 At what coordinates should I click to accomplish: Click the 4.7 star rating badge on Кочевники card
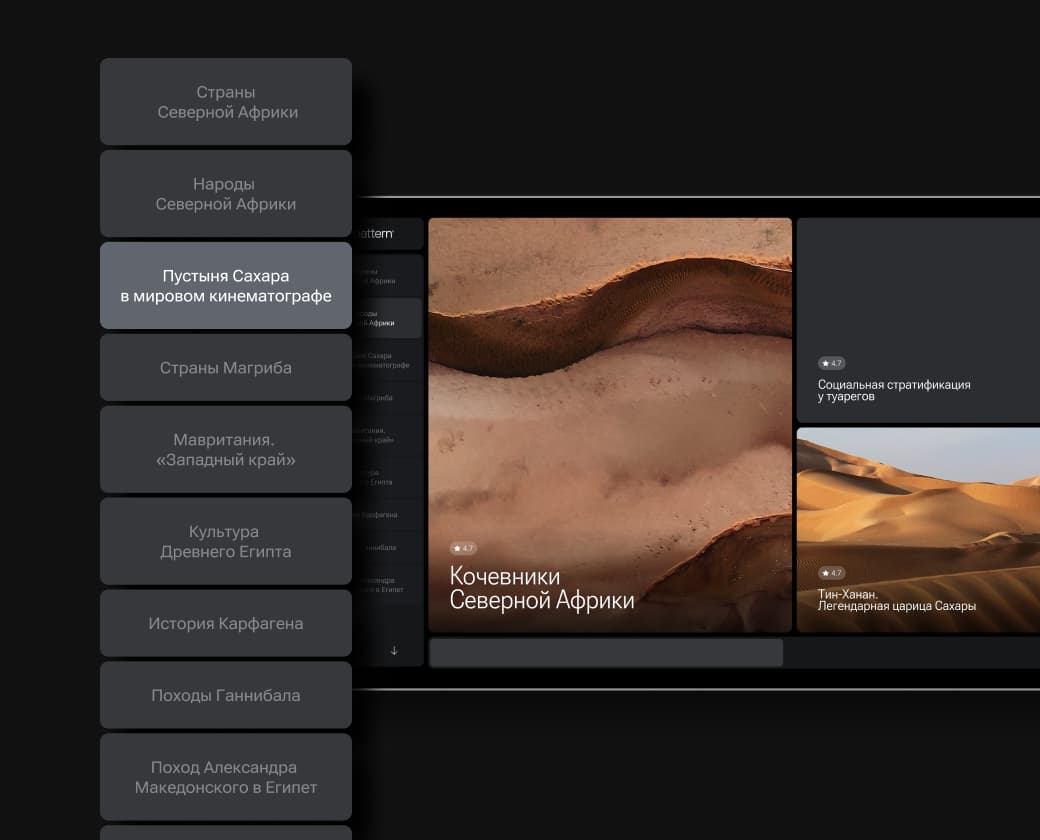463,548
